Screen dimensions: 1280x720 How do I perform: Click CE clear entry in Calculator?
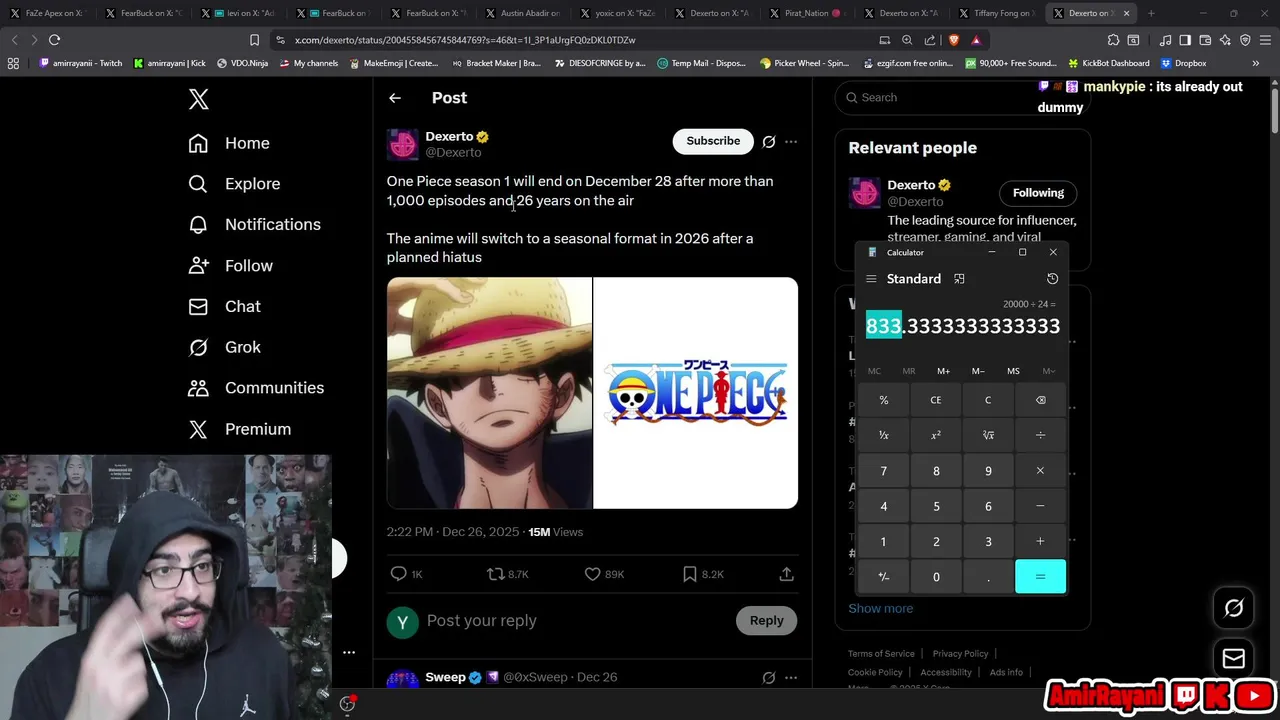click(936, 400)
